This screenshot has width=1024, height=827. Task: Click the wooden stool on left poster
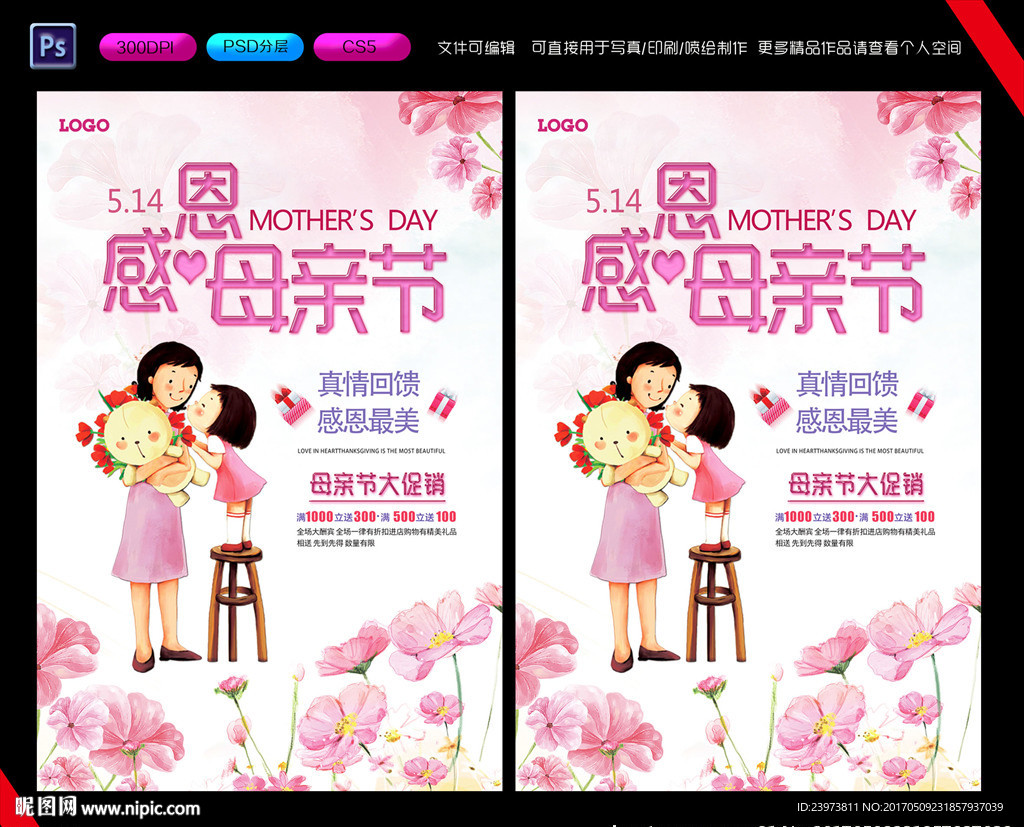(x=238, y=604)
